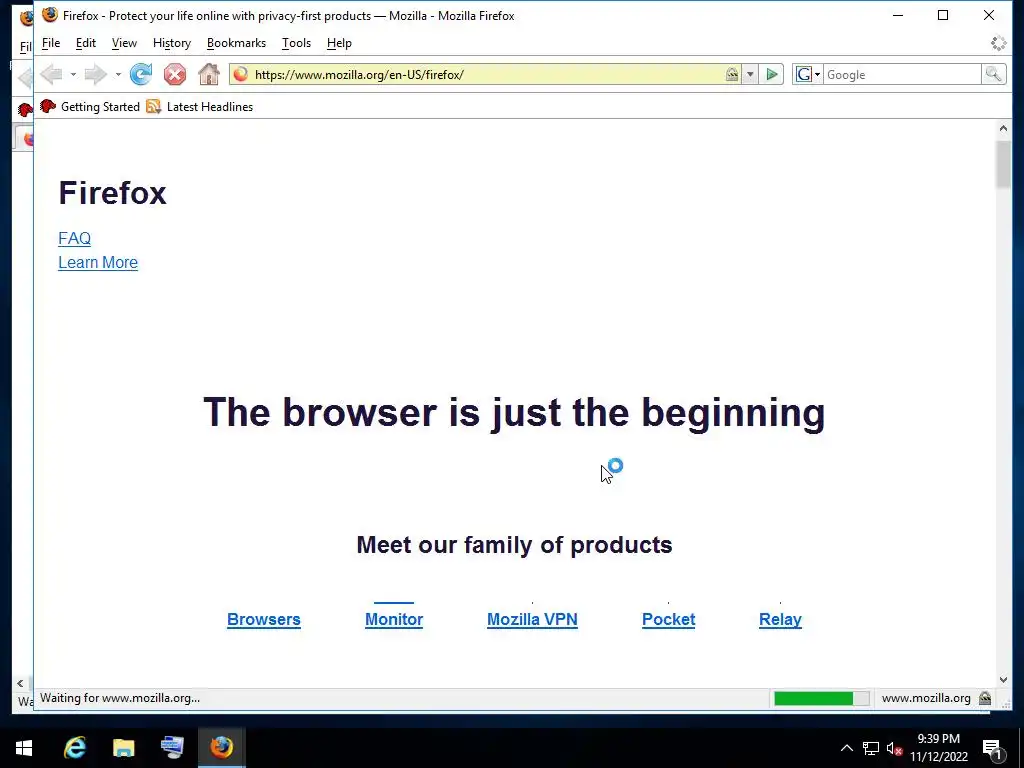Show hidden system tray icons

[x=846, y=748]
